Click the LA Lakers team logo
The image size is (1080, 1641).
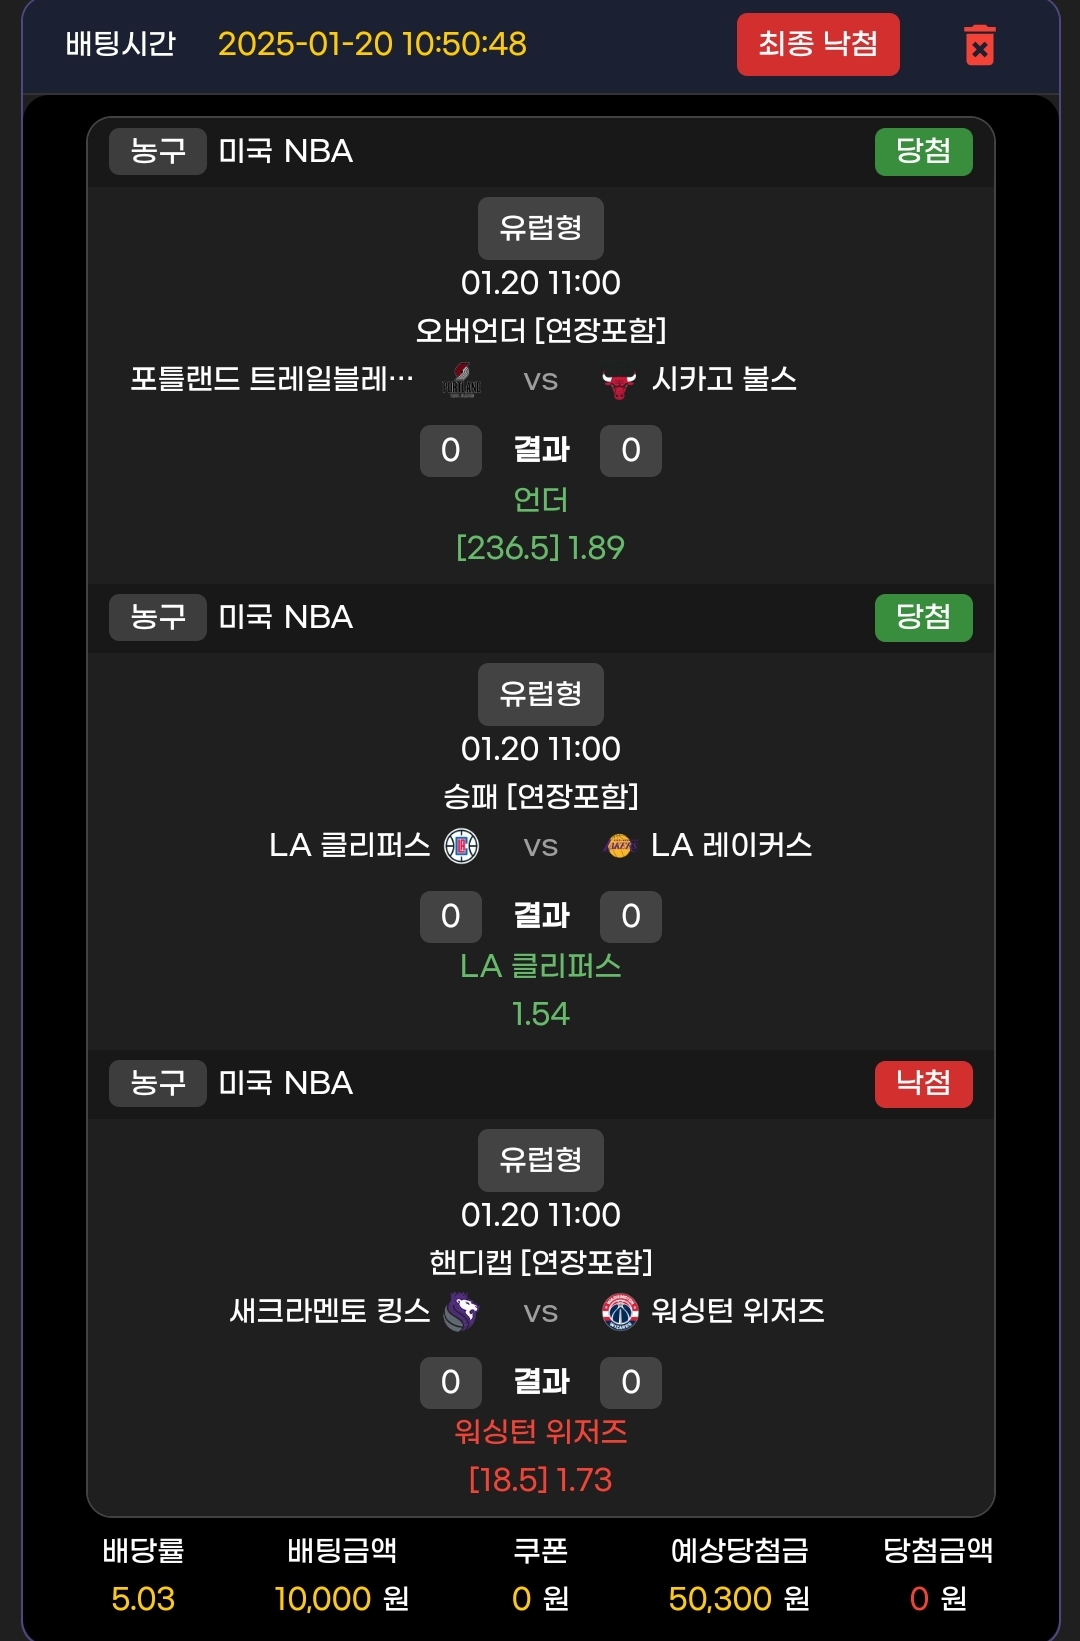(x=620, y=846)
